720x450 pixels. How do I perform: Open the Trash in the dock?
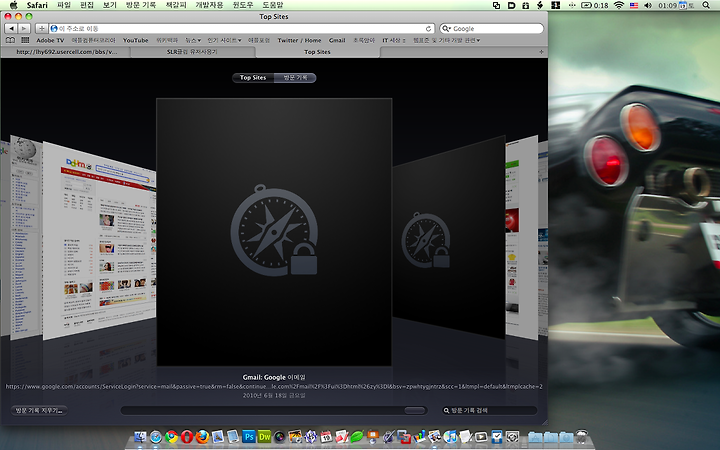(x=581, y=436)
